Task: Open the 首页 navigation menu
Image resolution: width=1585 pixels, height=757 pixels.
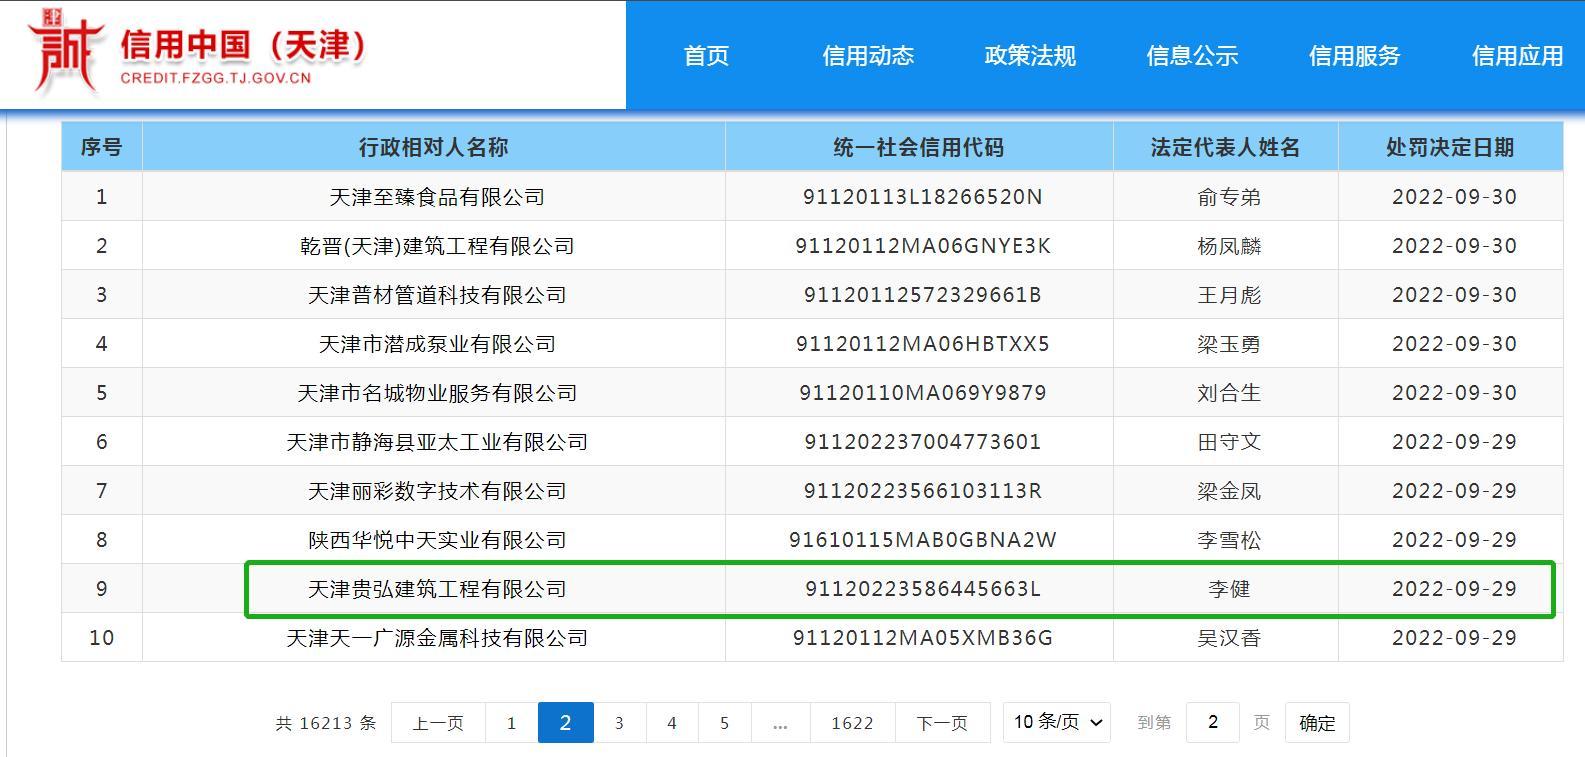Action: 706,56
